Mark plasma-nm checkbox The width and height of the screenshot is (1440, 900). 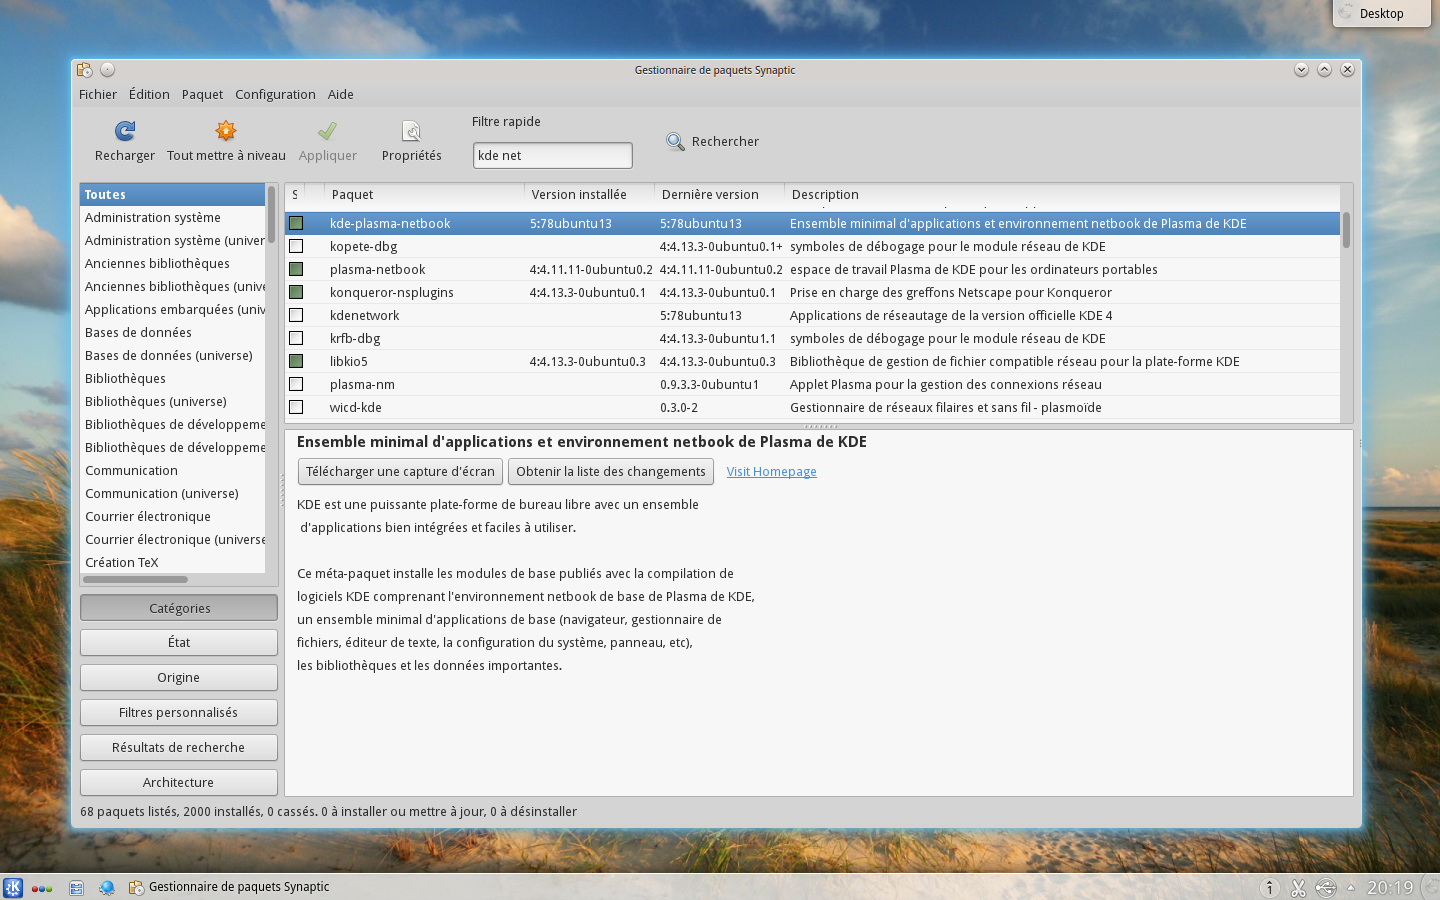pyautogui.click(x=296, y=384)
